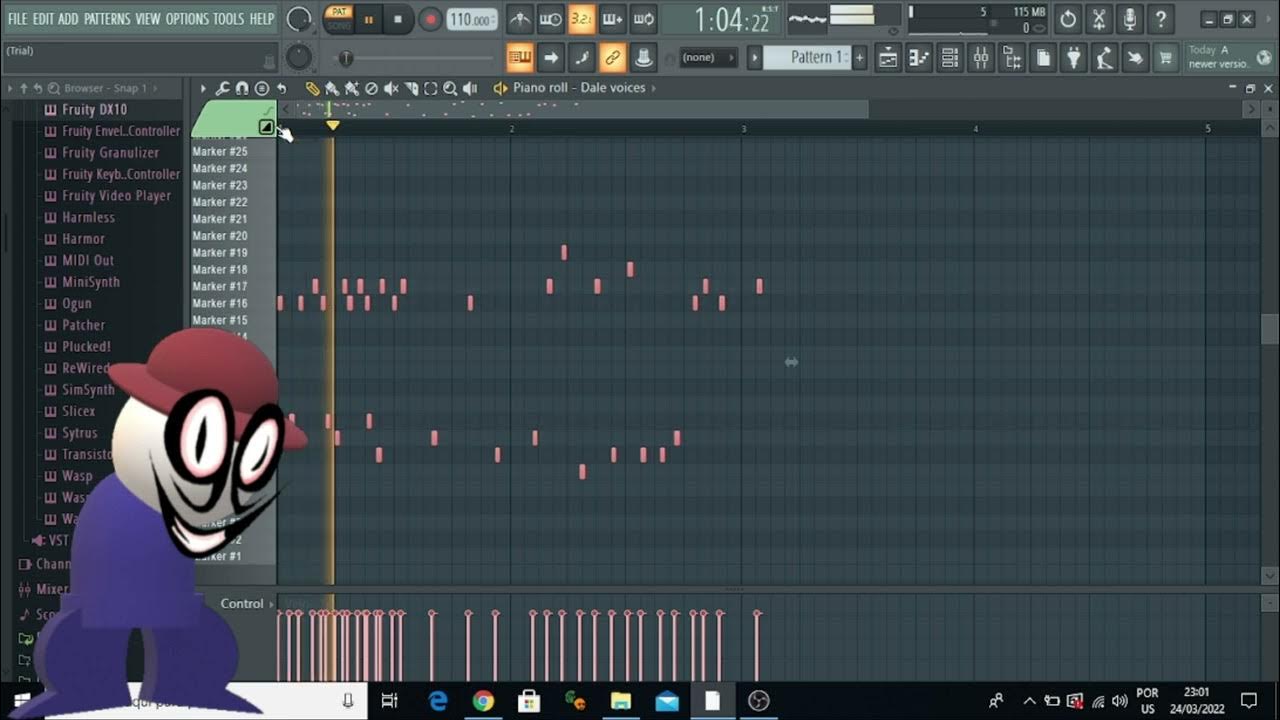
Task: Open pattern list arrow left of Pattern 1
Action: 755,58
